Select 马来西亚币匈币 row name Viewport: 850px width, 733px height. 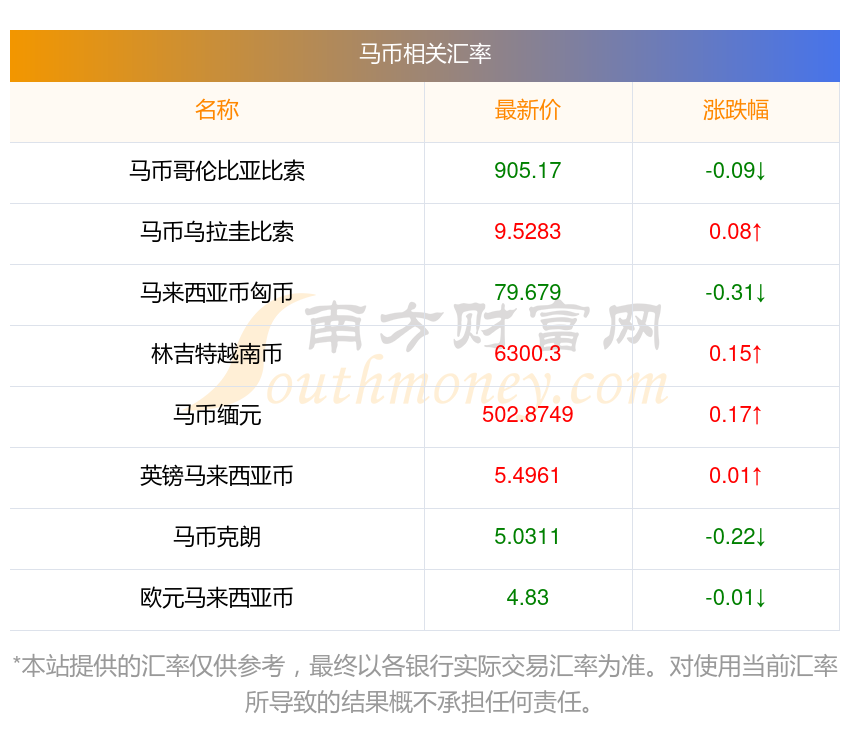[217, 293]
